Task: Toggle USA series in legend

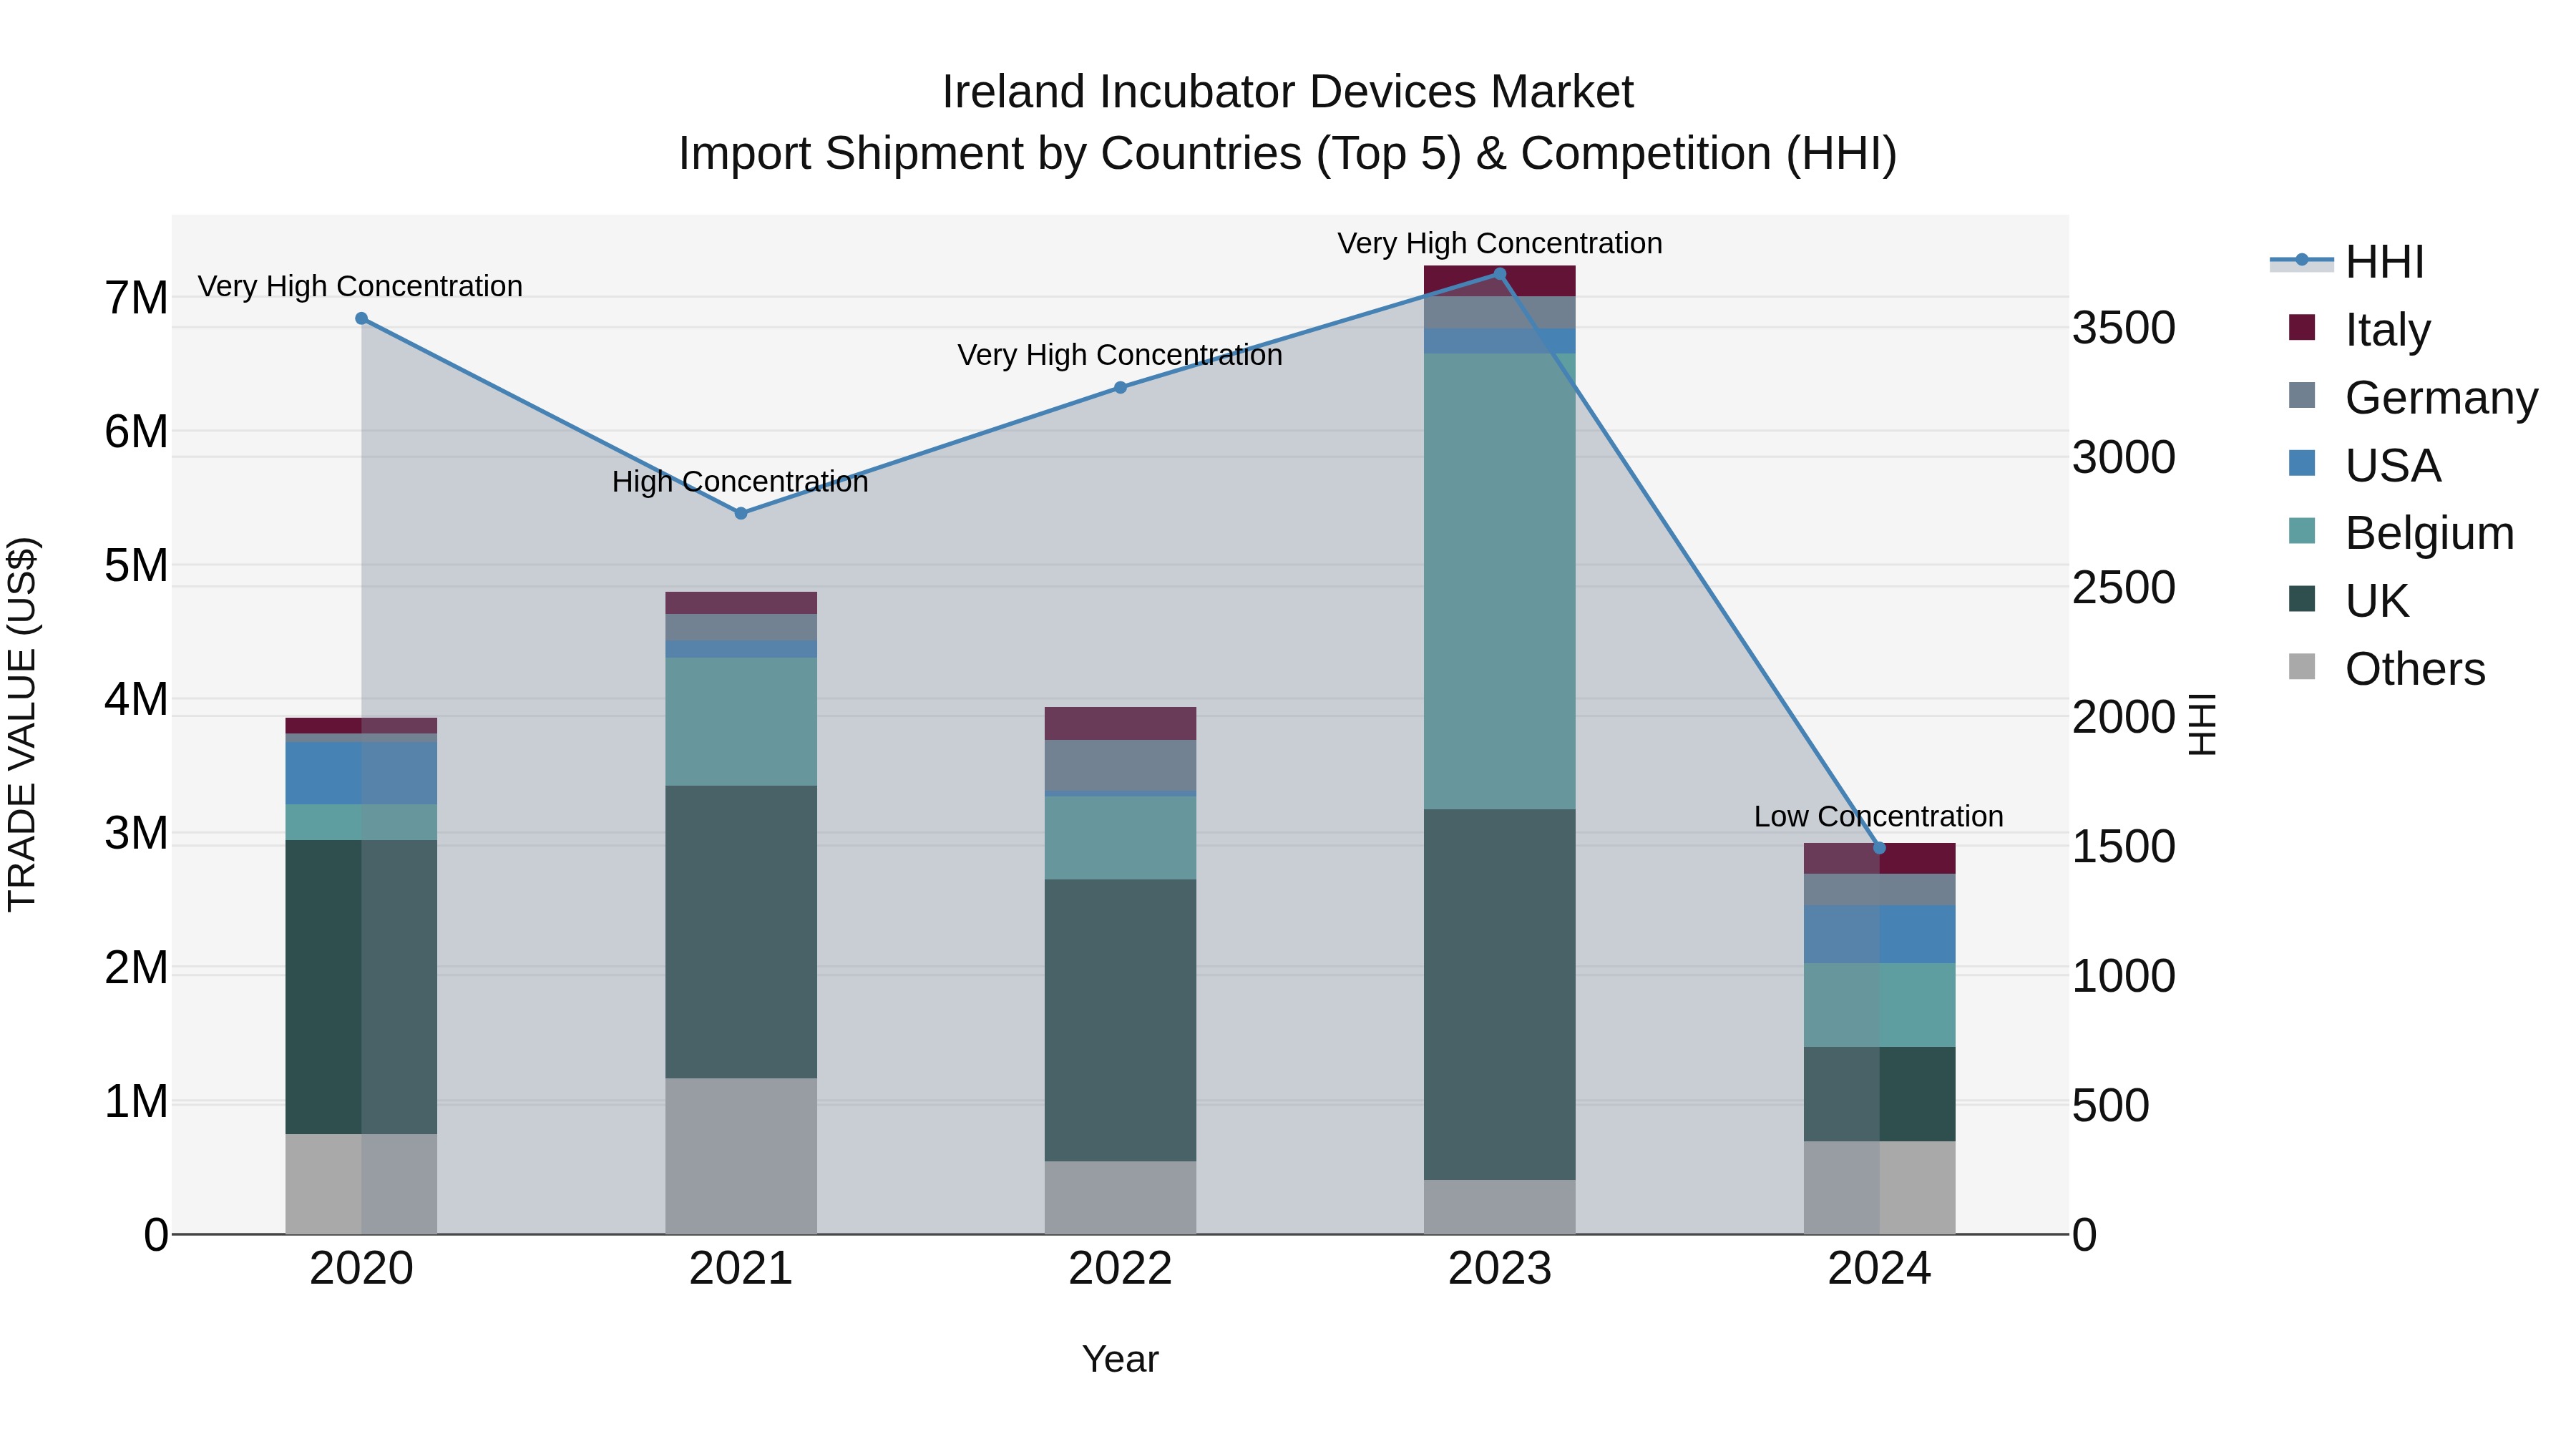Action: pos(2365,465)
